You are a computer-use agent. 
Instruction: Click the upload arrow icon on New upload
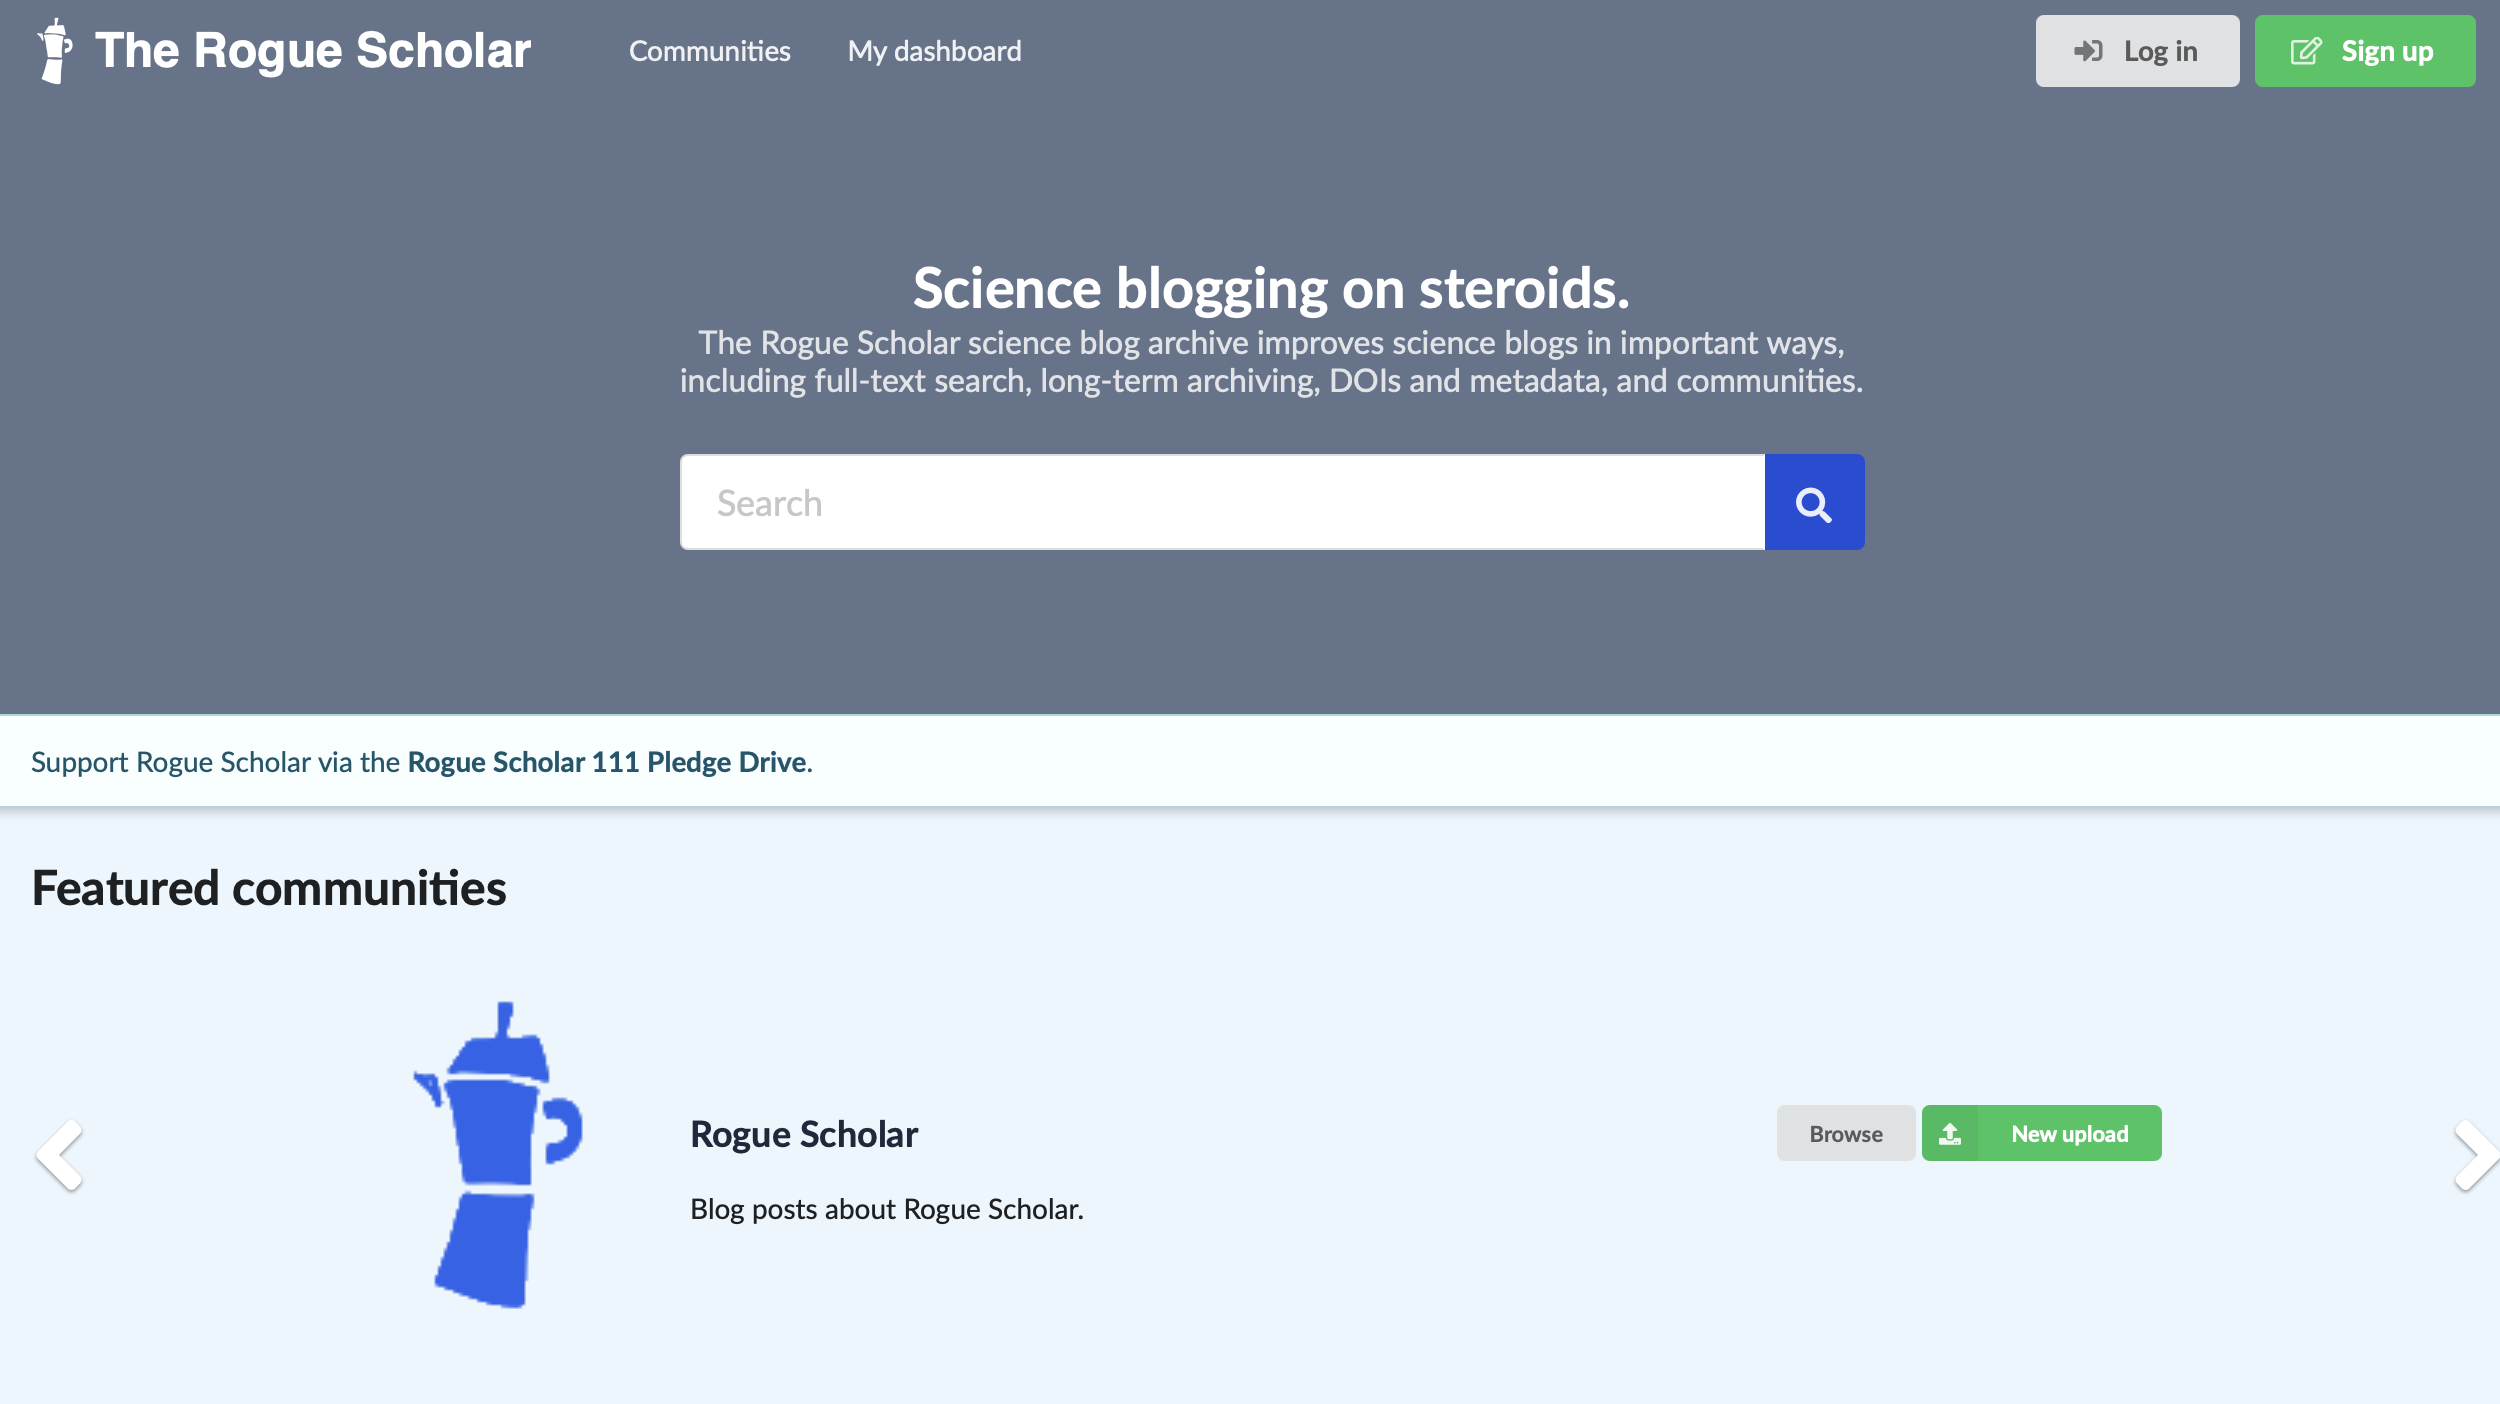pyautogui.click(x=1950, y=1134)
